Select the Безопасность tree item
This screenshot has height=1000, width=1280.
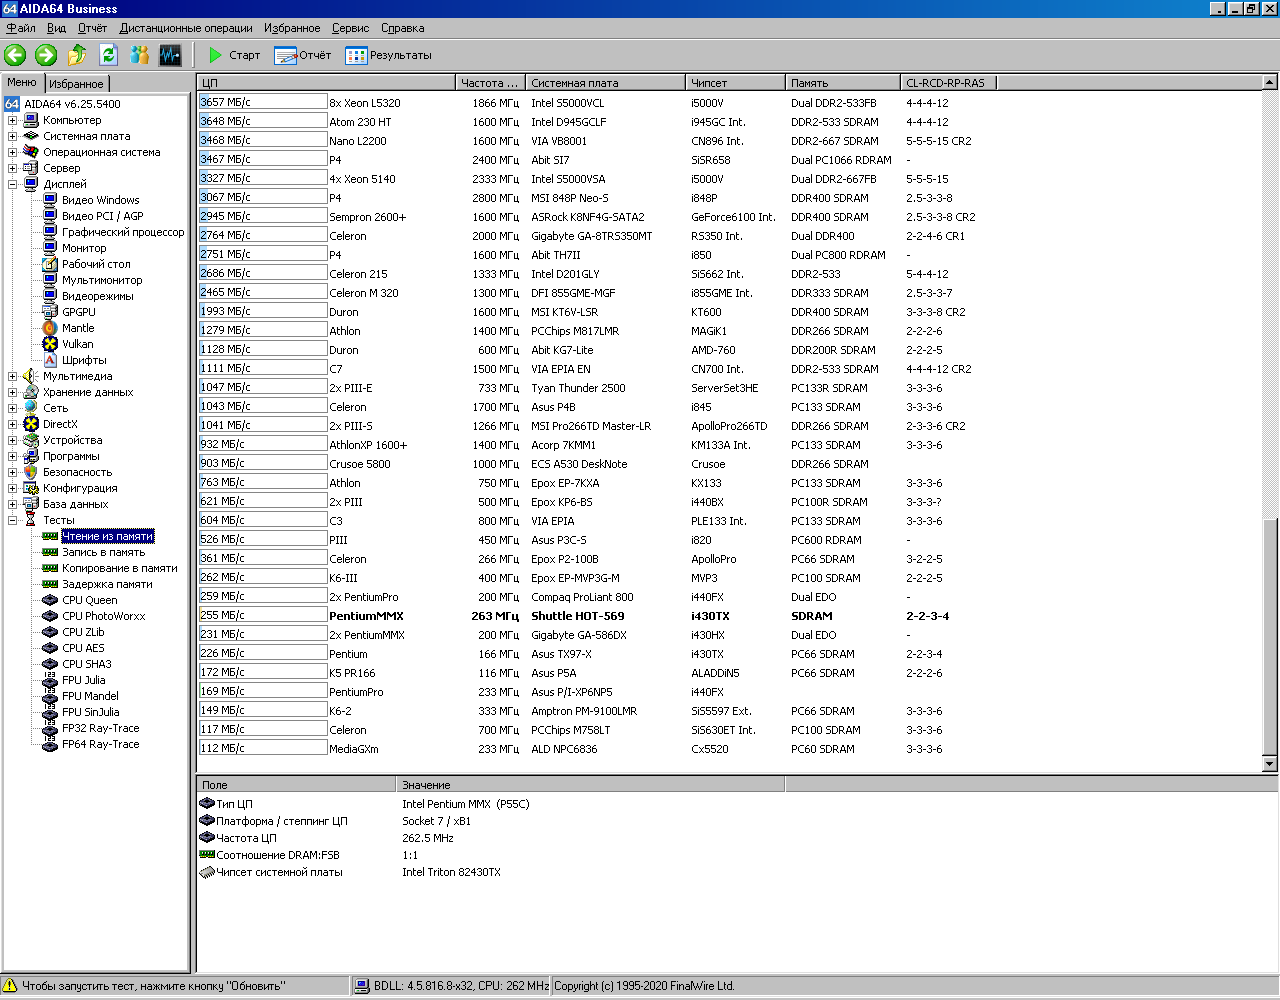77,472
